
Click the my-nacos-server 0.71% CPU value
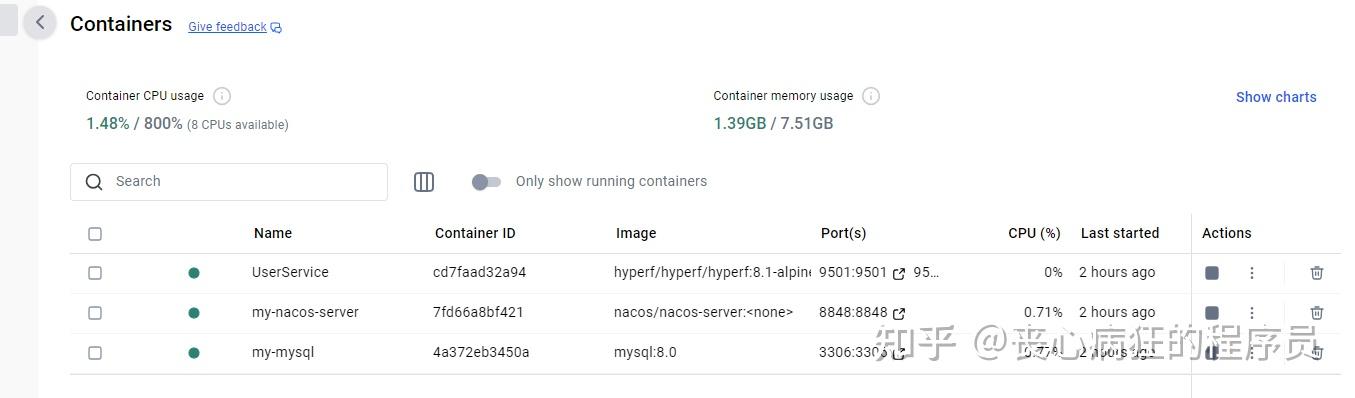coord(1043,312)
